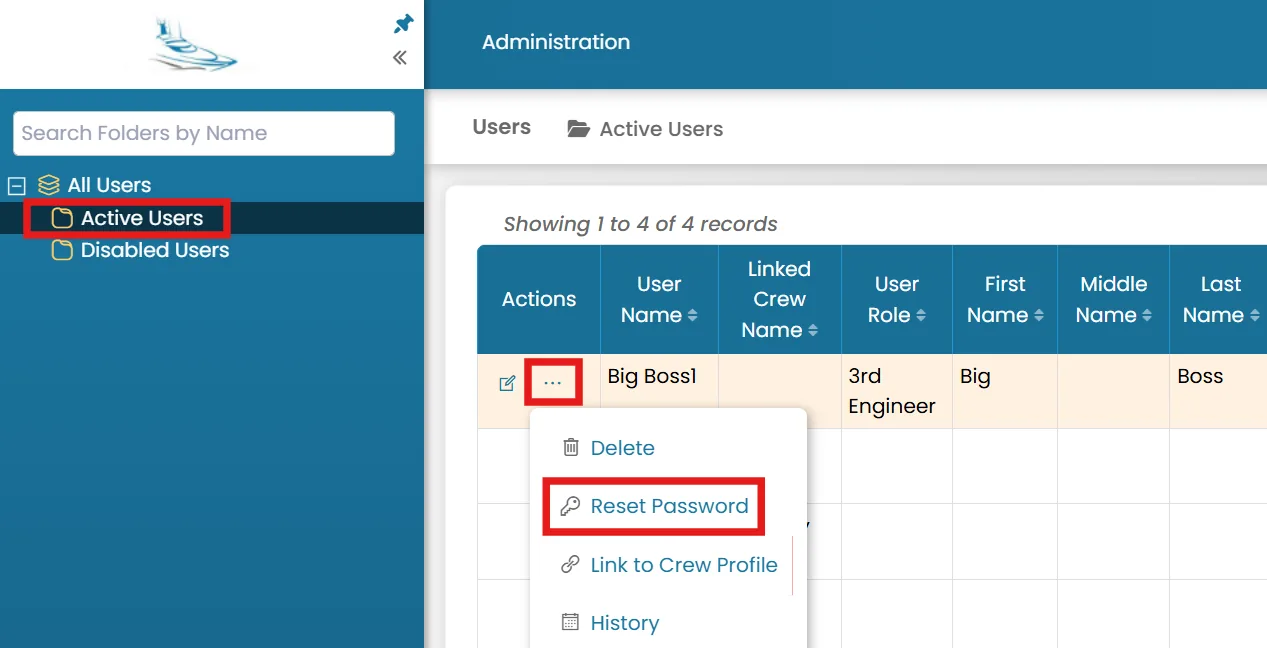The height and width of the screenshot is (648, 1267).
Task: Click the chain link icon in the menu
Action: pyautogui.click(x=570, y=565)
